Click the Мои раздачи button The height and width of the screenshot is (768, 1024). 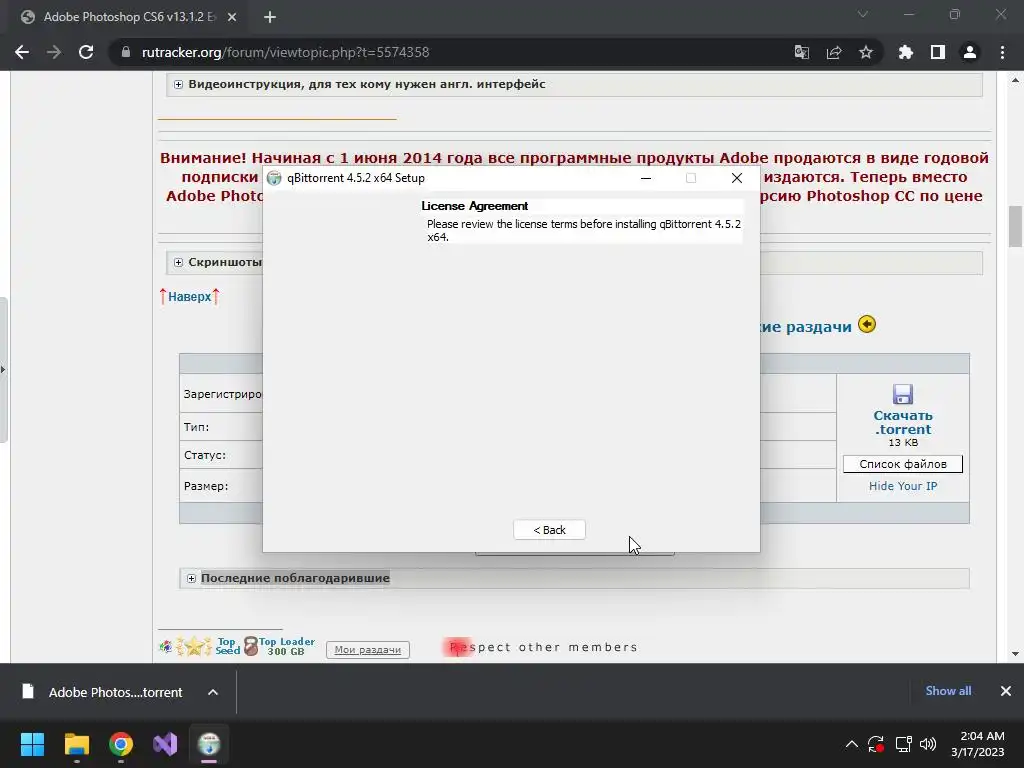point(368,650)
